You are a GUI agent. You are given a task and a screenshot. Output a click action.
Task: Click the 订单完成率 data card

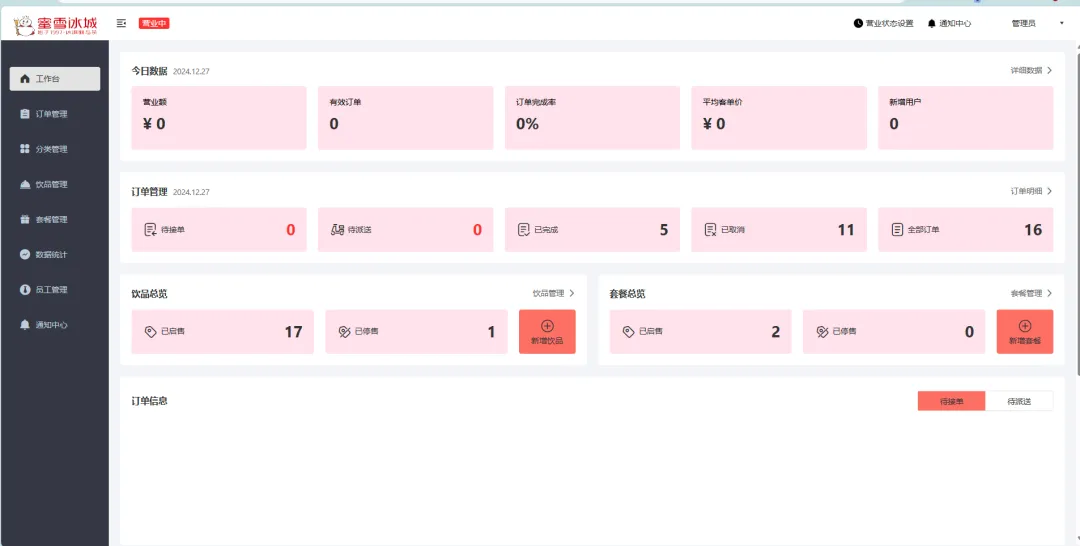tap(592, 118)
